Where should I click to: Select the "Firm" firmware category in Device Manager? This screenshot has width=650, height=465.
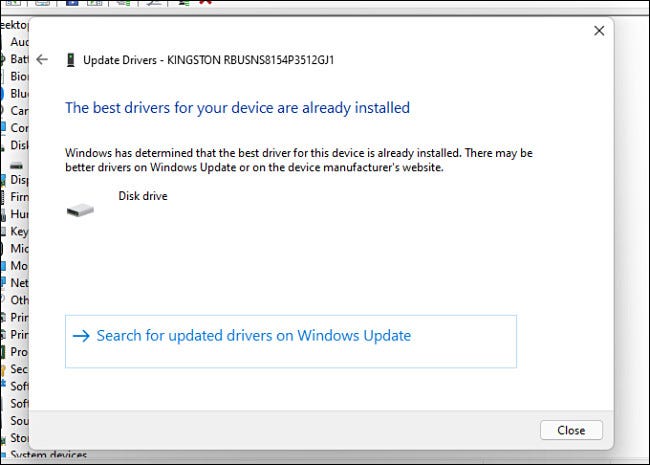19,197
